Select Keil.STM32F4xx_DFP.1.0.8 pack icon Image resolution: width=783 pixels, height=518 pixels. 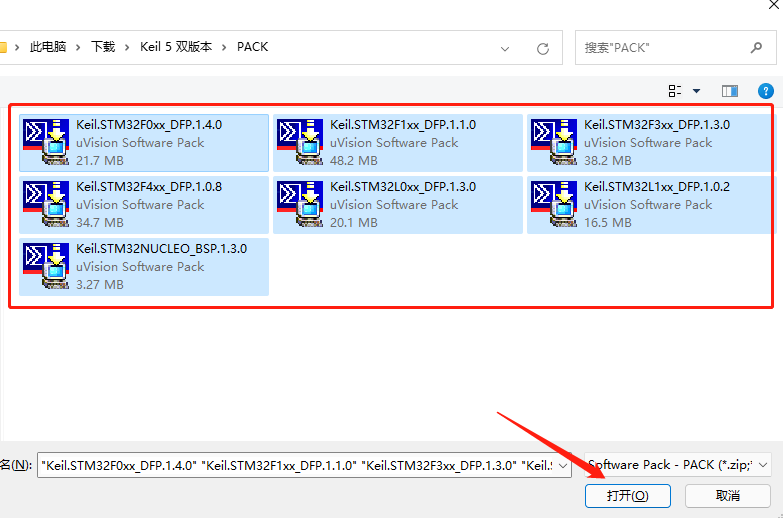(x=46, y=204)
